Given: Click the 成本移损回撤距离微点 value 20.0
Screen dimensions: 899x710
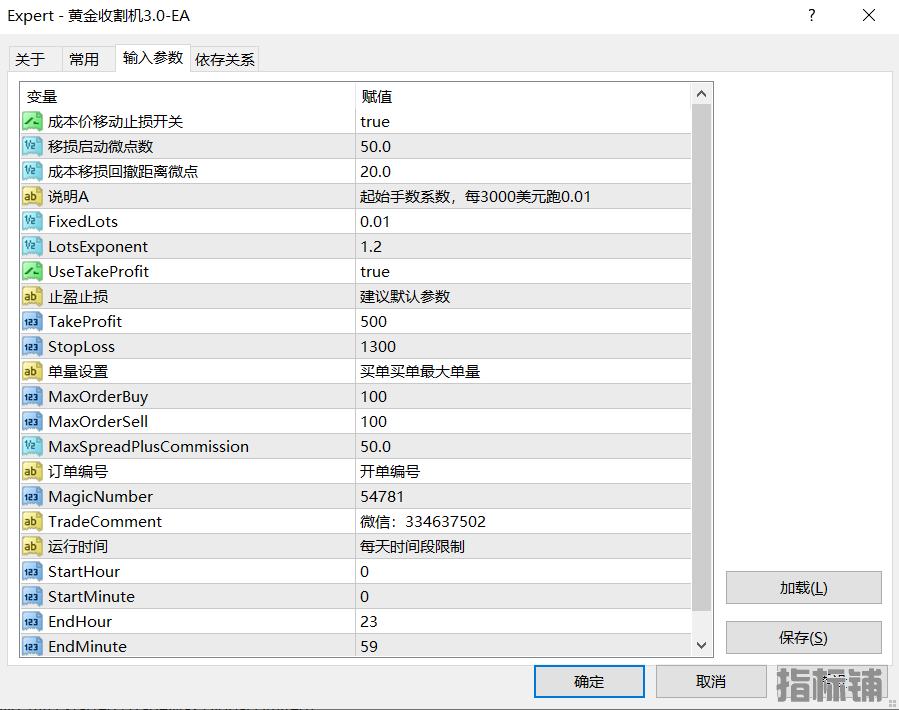Looking at the screenshot, I should click(376, 171).
